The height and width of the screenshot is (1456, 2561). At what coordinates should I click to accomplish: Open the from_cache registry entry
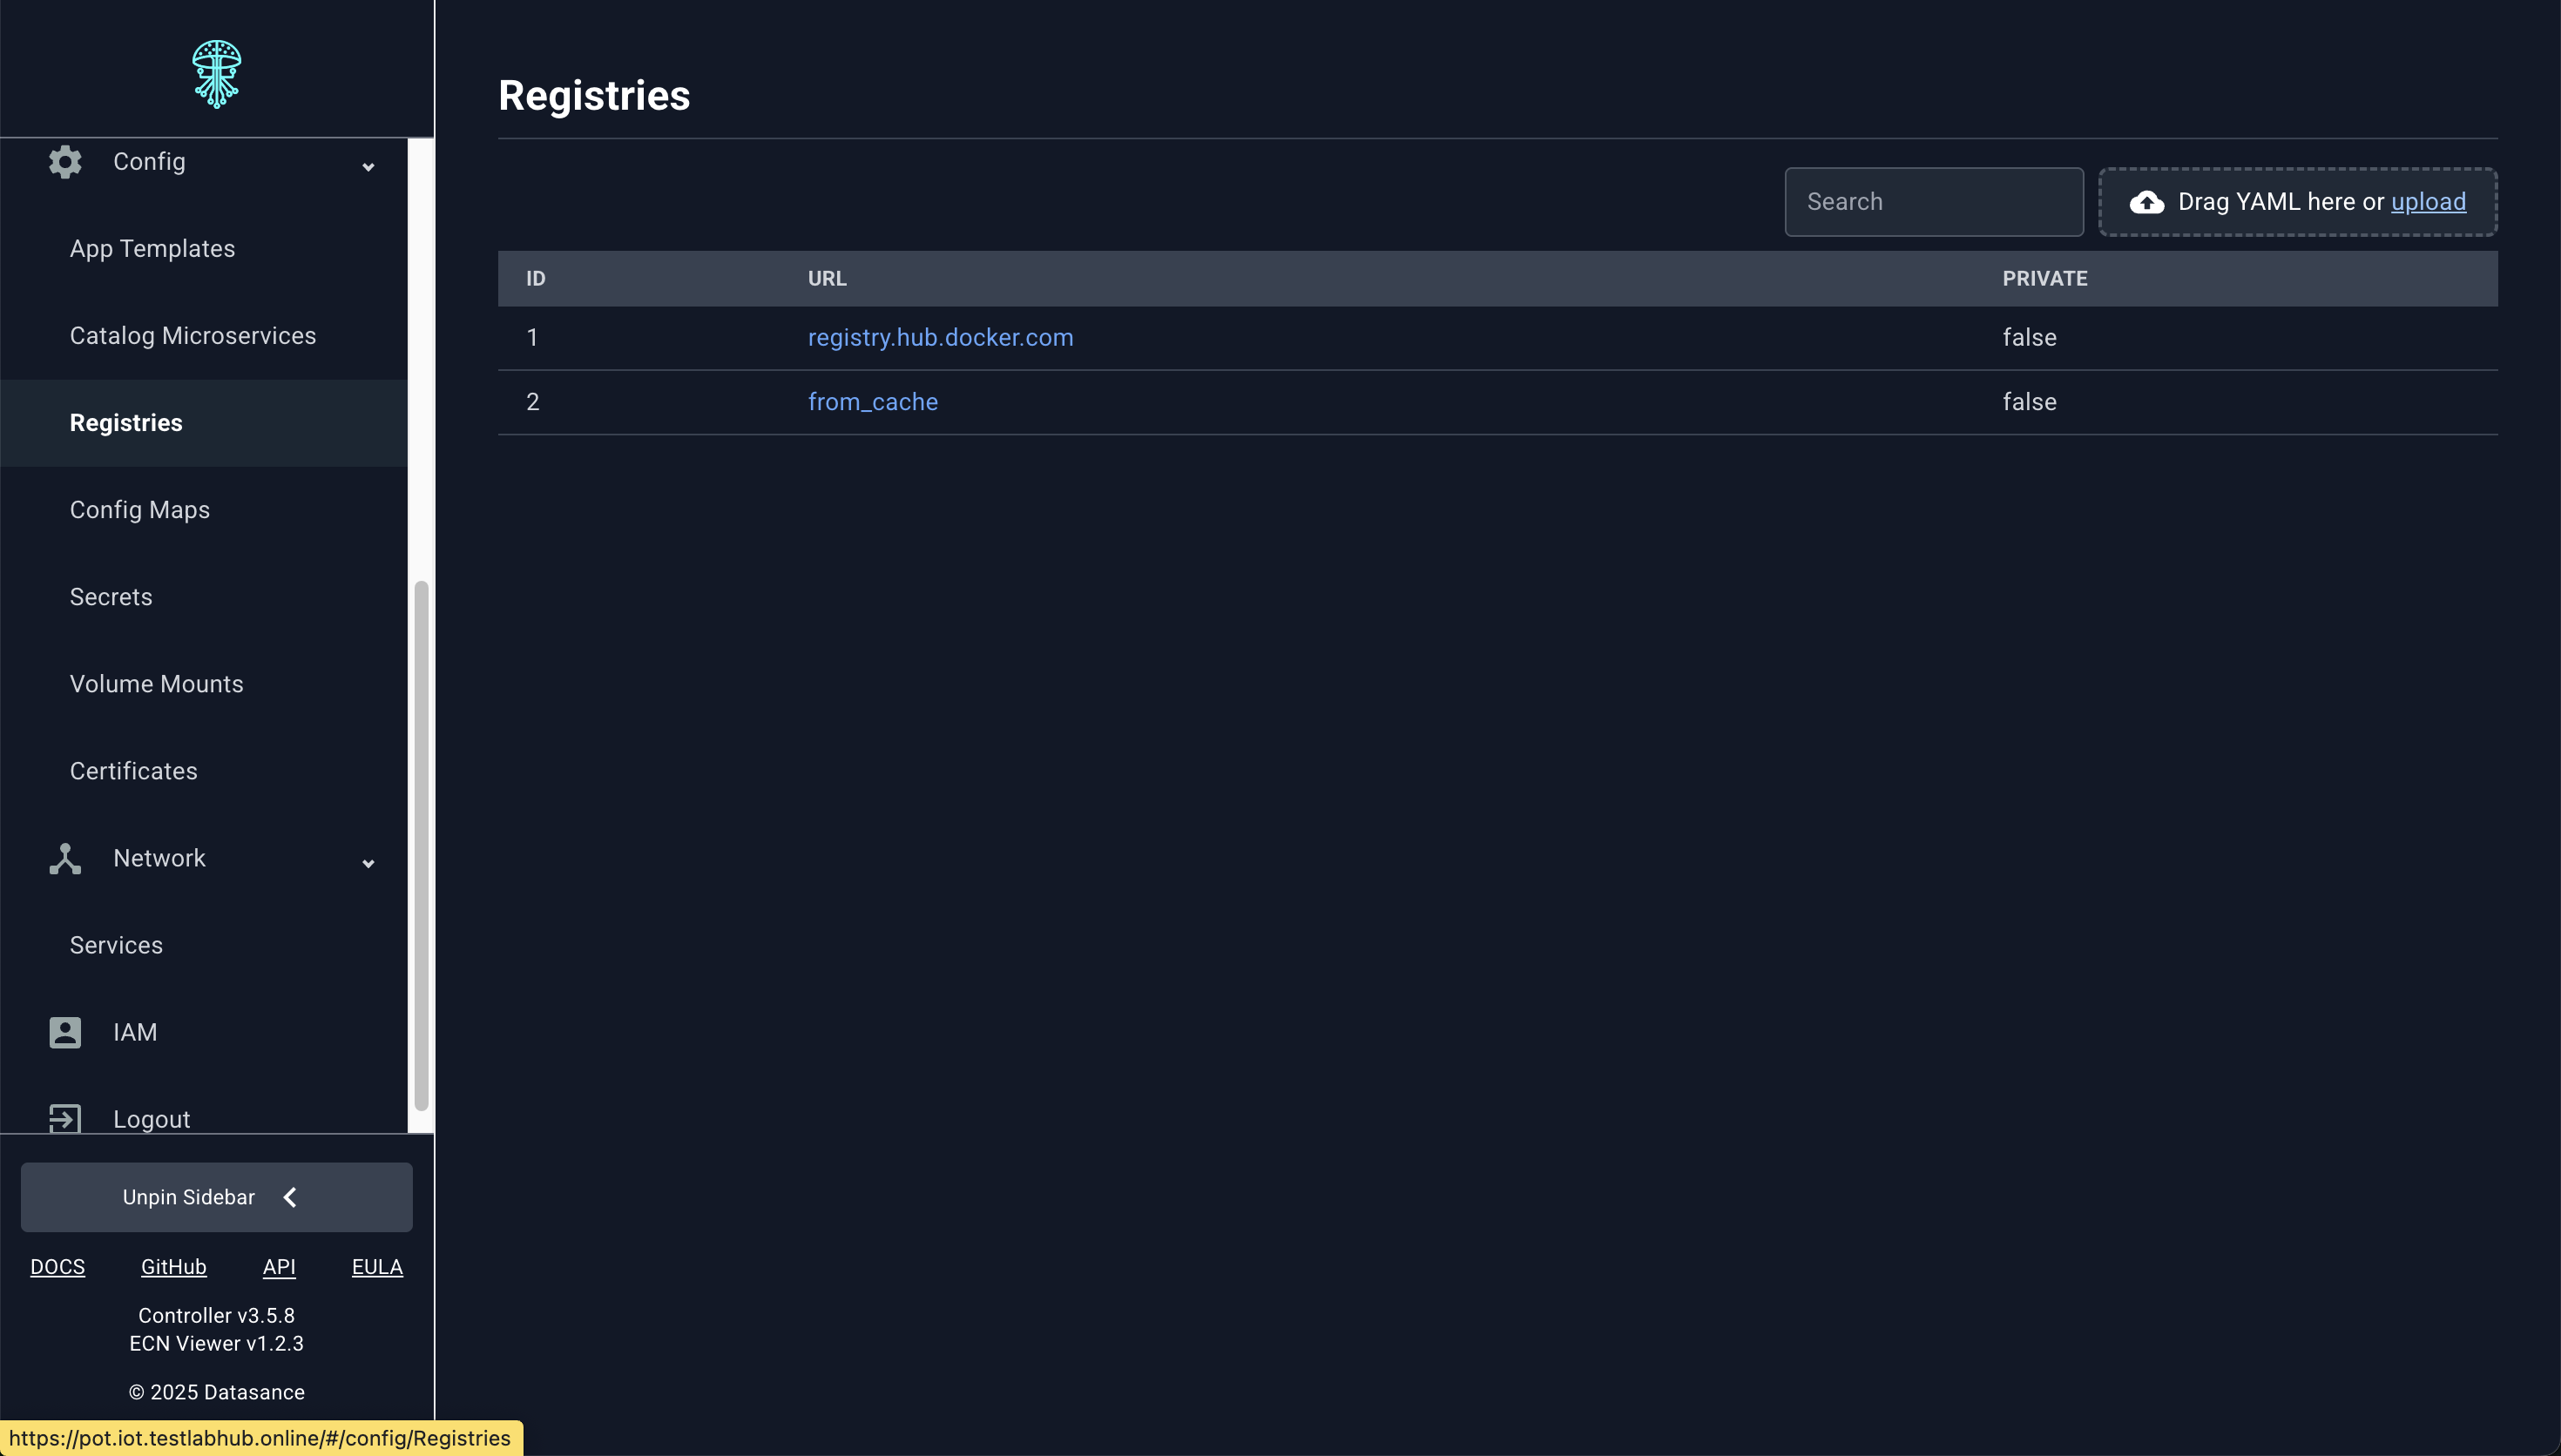(x=872, y=401)
